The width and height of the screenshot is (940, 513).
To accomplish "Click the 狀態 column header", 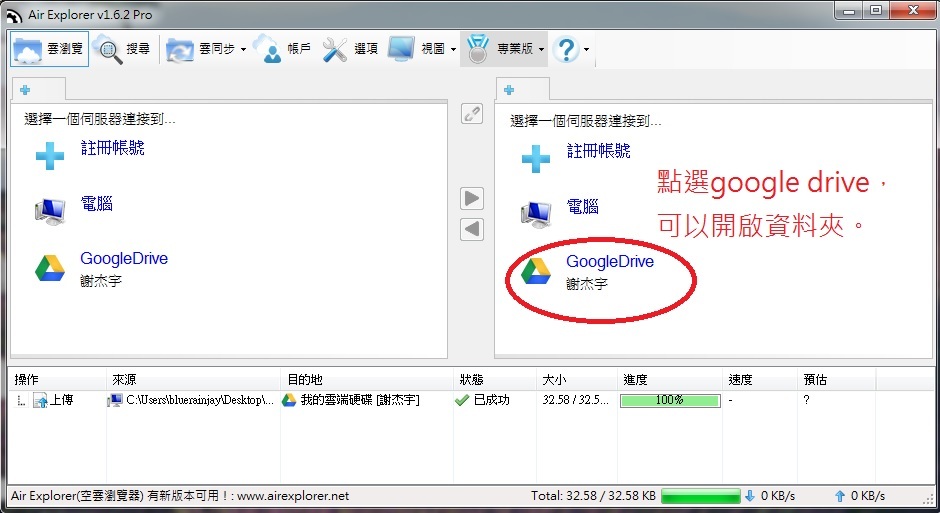I will (494, 379).
